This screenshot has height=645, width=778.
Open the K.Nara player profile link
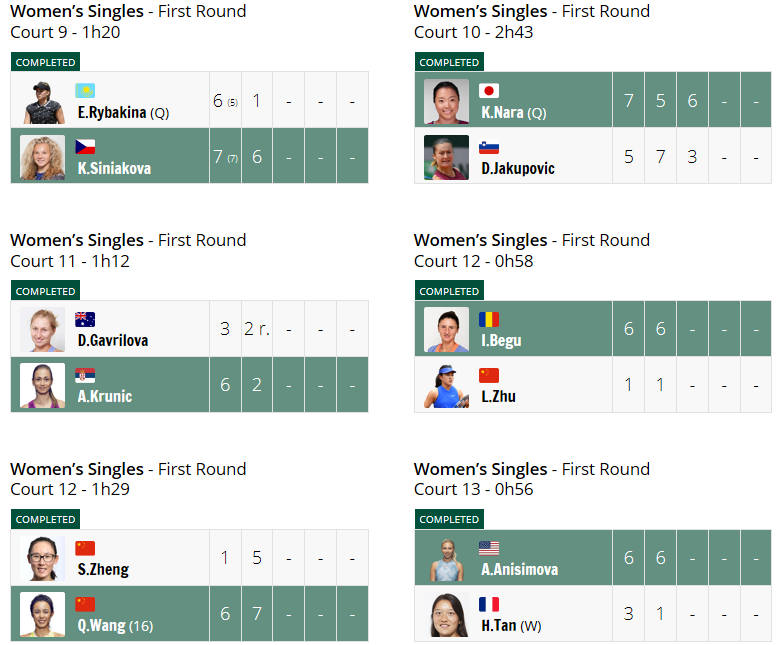[x=514, y=113]
